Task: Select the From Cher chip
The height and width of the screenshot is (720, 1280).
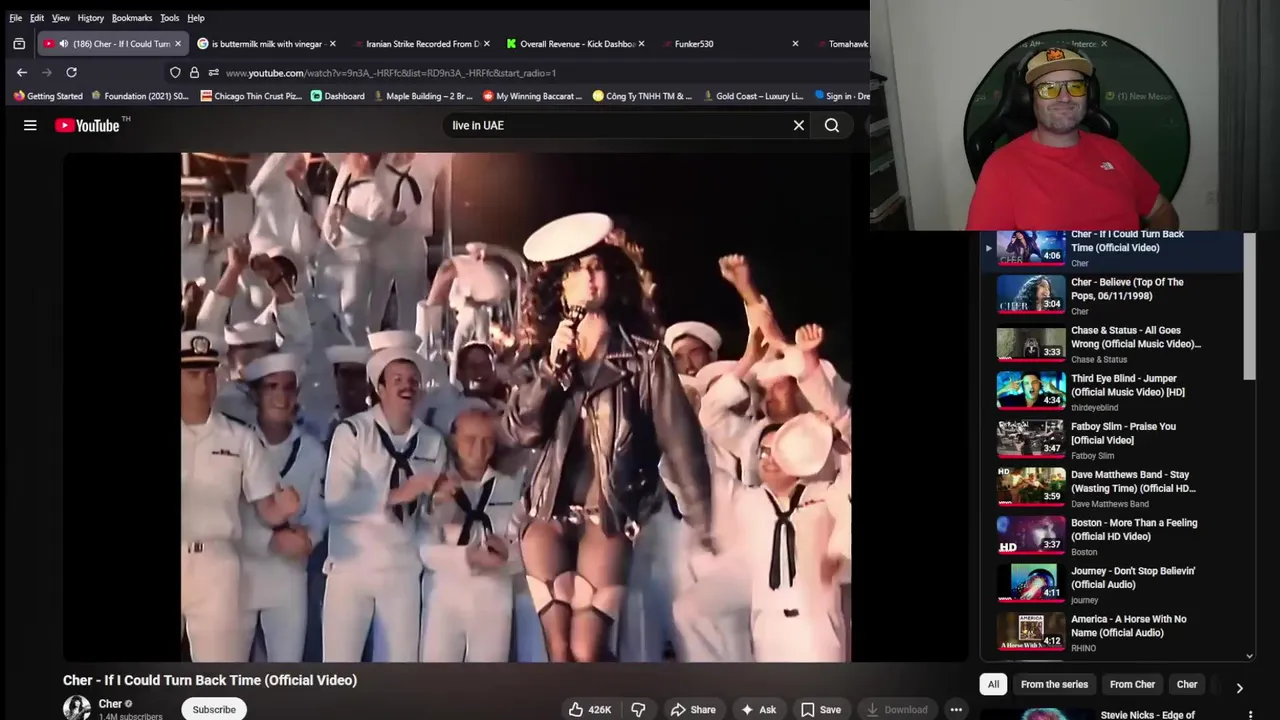Action: click(1132, 684)
